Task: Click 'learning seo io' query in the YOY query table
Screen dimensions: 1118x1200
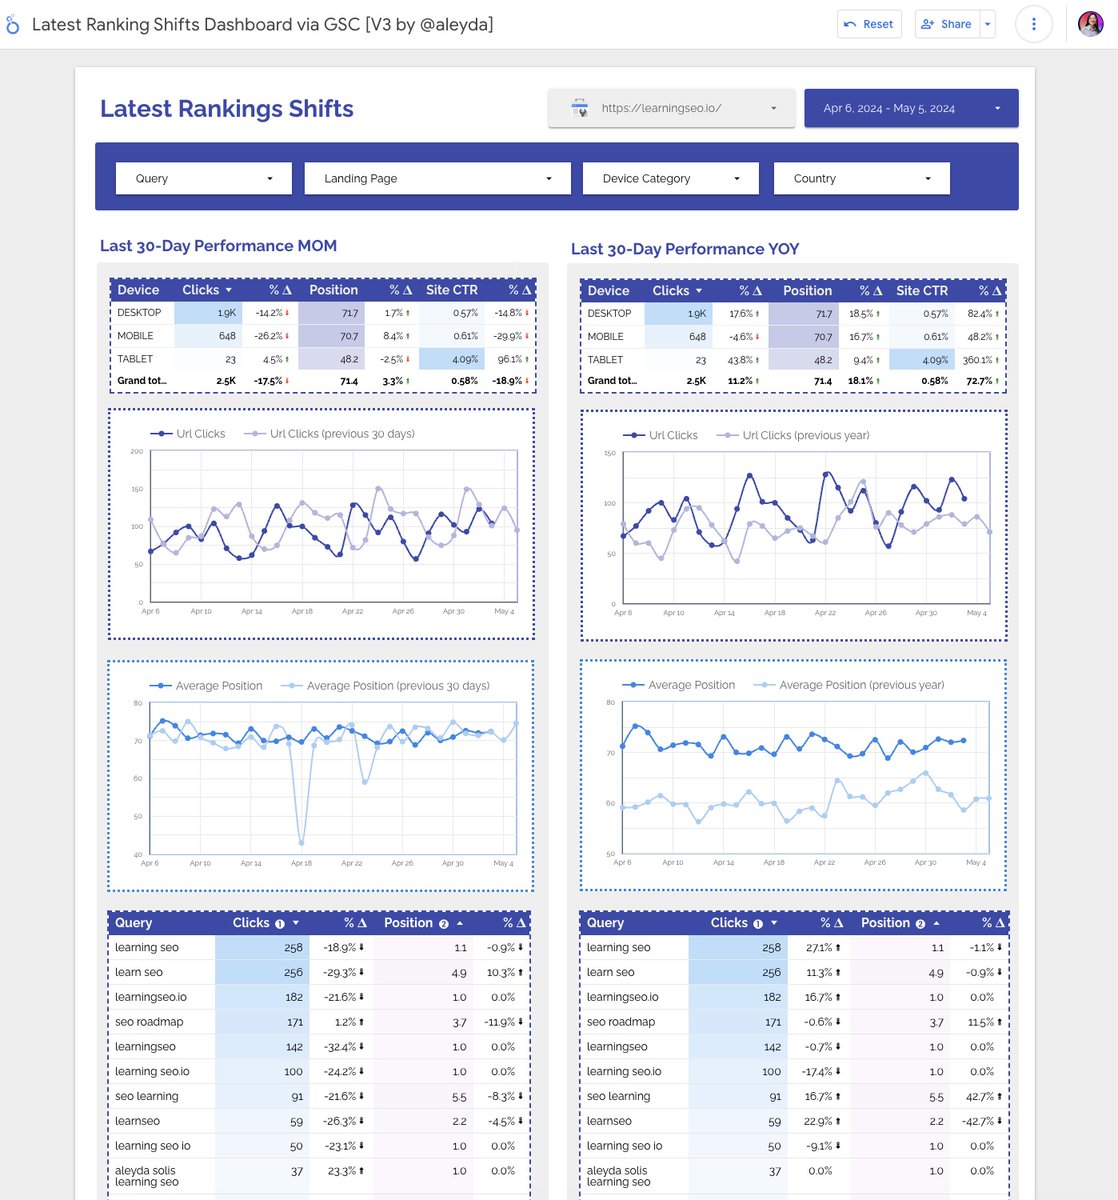Action: click(624, 1146)
